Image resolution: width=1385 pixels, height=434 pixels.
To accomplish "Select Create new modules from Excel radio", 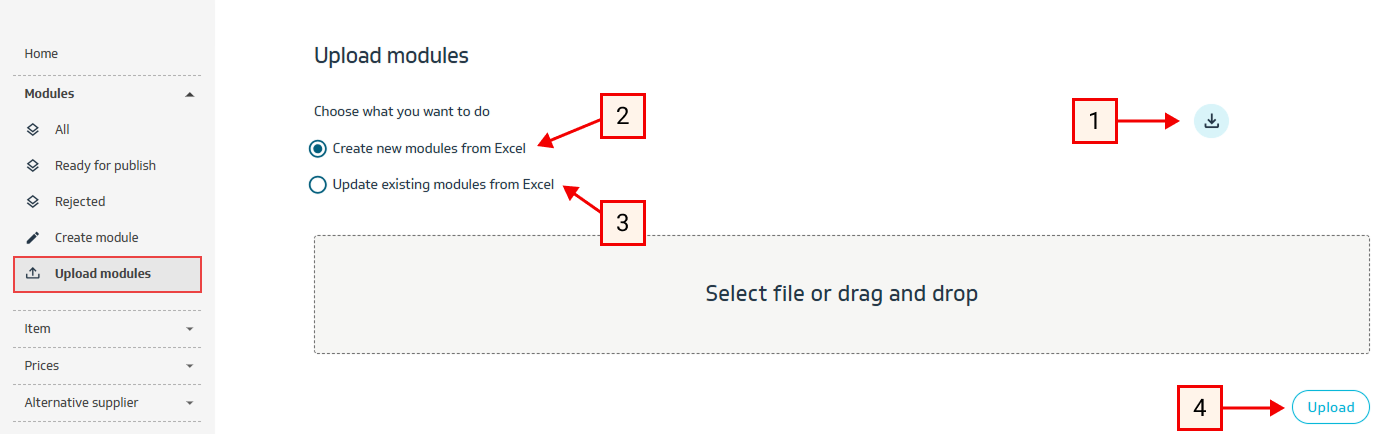I will pos(318,149).
